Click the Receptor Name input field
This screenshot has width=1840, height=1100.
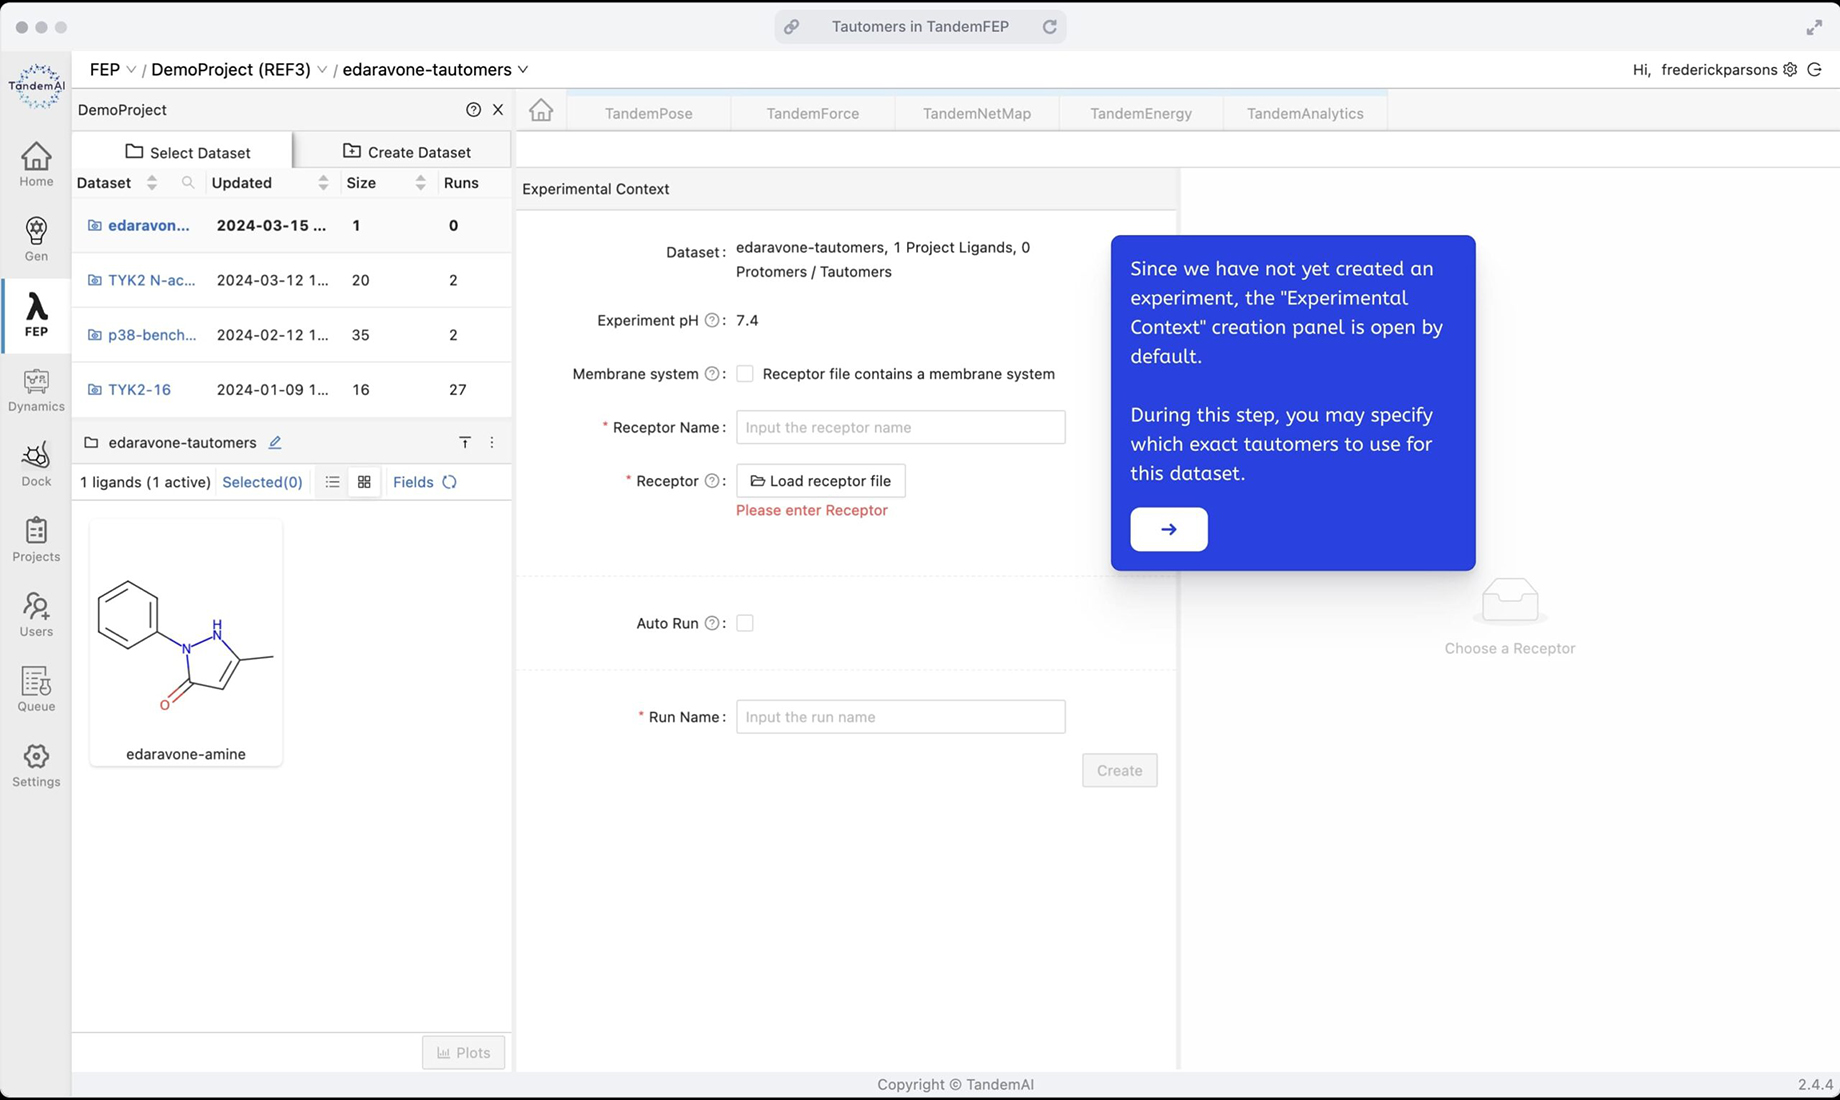click(x=900, y=427)
